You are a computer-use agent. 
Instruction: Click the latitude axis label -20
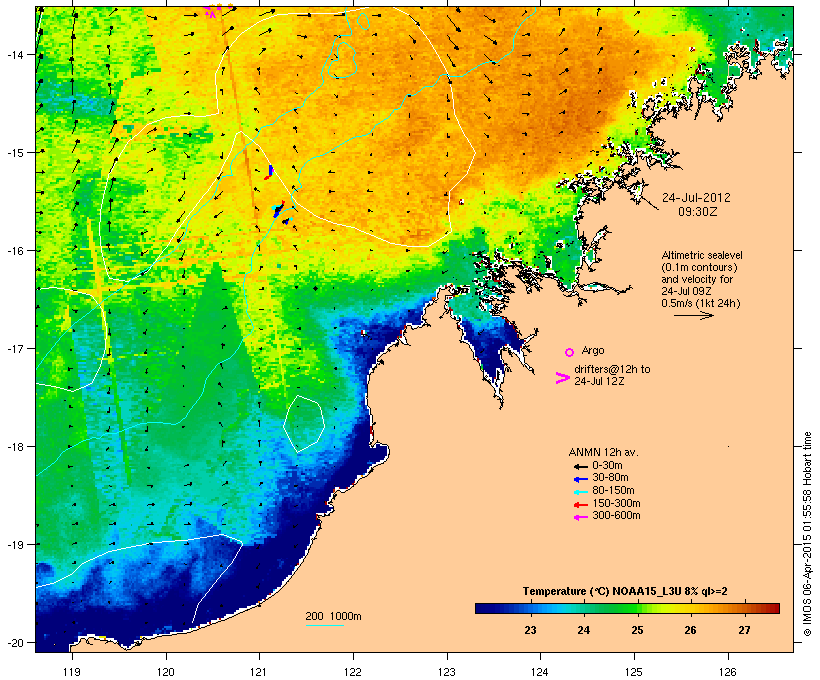click(15, 643)
